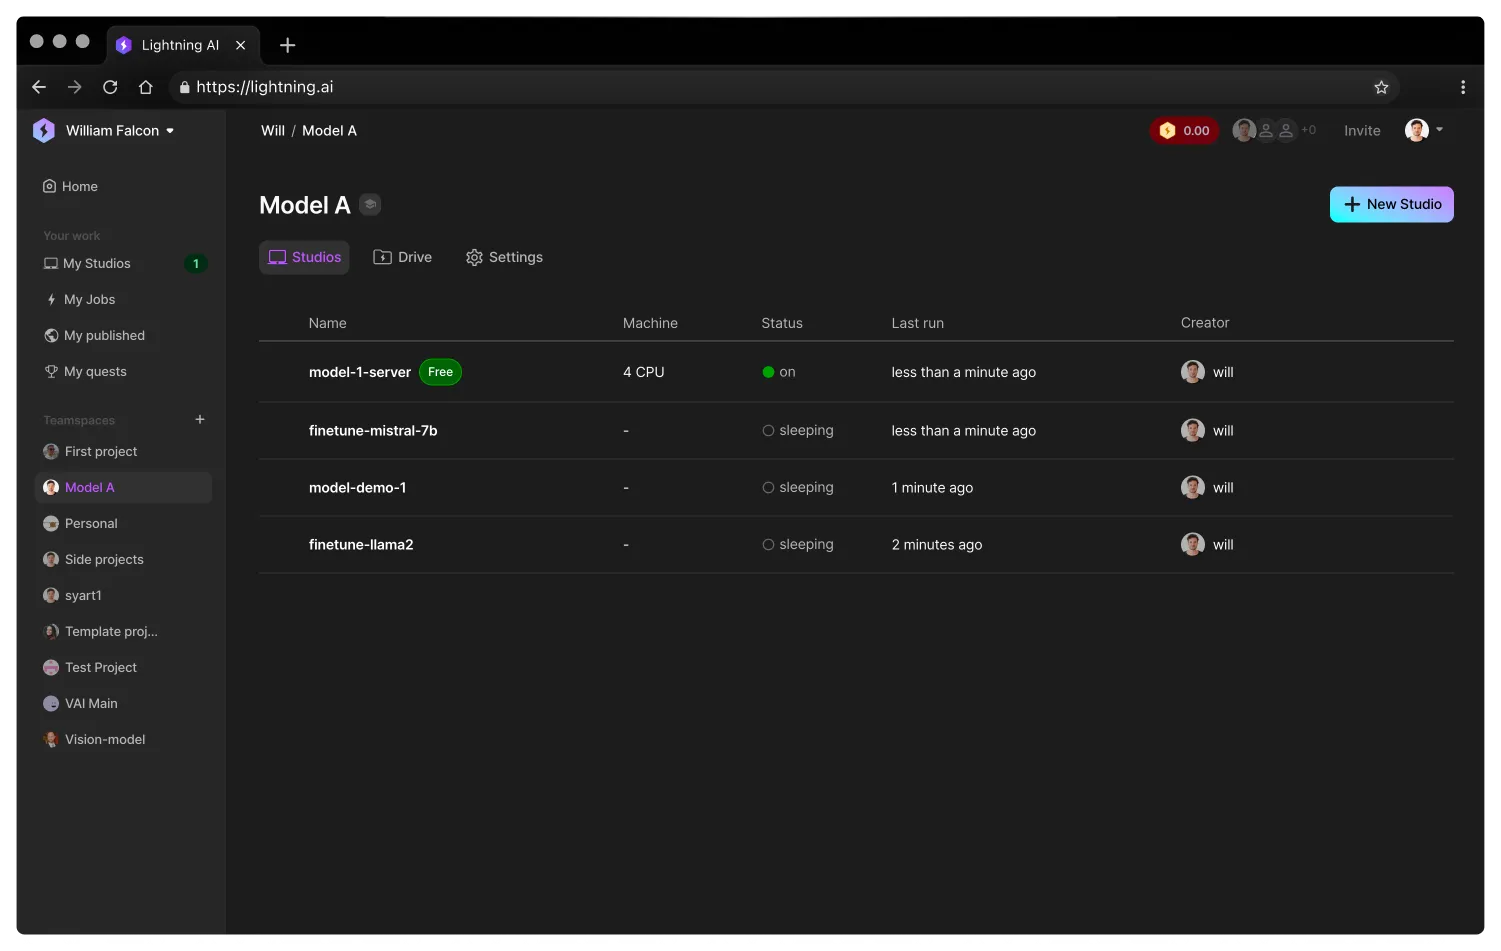The width and height of the screenshot is (1501, 951).
Task: Click sleeping status of finetune-mistral-7b
Action: [797, 431]
